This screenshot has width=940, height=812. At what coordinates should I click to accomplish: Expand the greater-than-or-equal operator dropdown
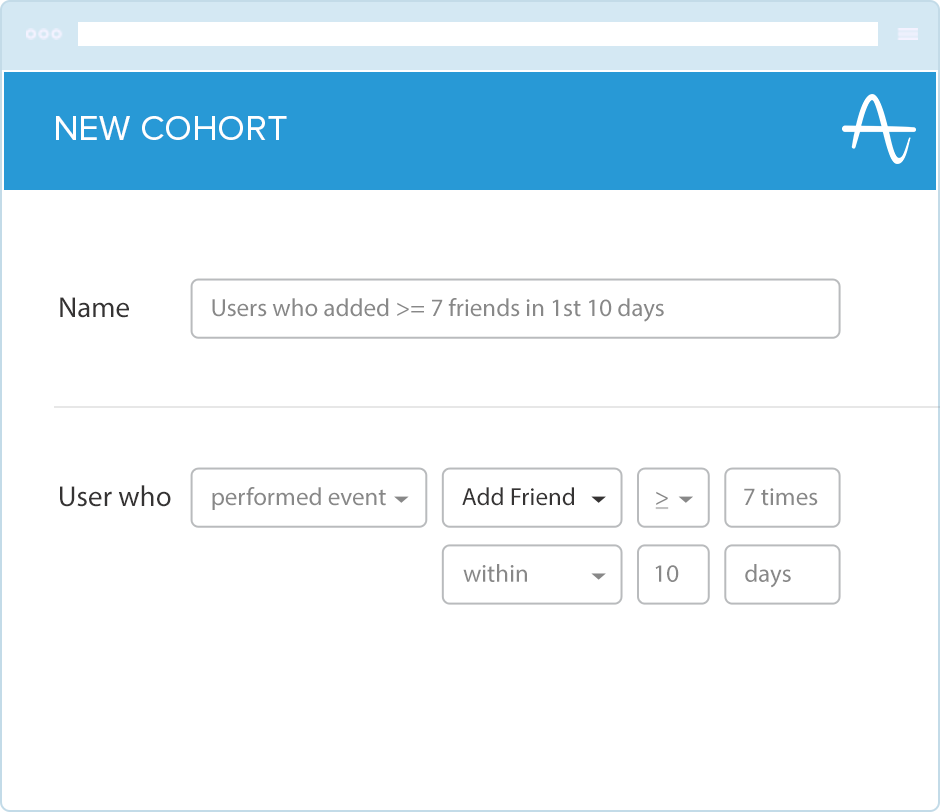coord(673,498)
